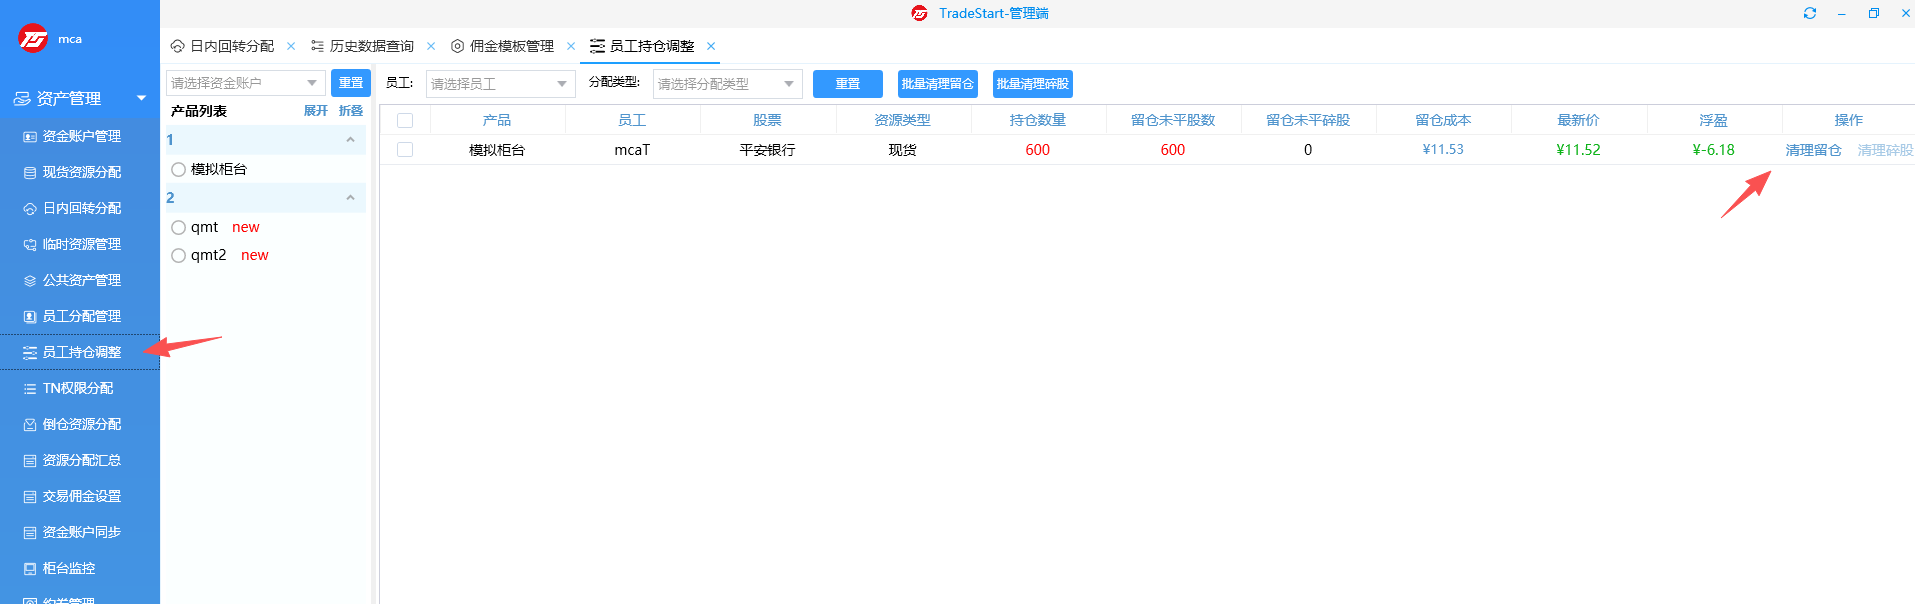Open 现货资源分配 menu item
The height and width of the screenshot is (604, 1915).
click(x=80, y=173)
